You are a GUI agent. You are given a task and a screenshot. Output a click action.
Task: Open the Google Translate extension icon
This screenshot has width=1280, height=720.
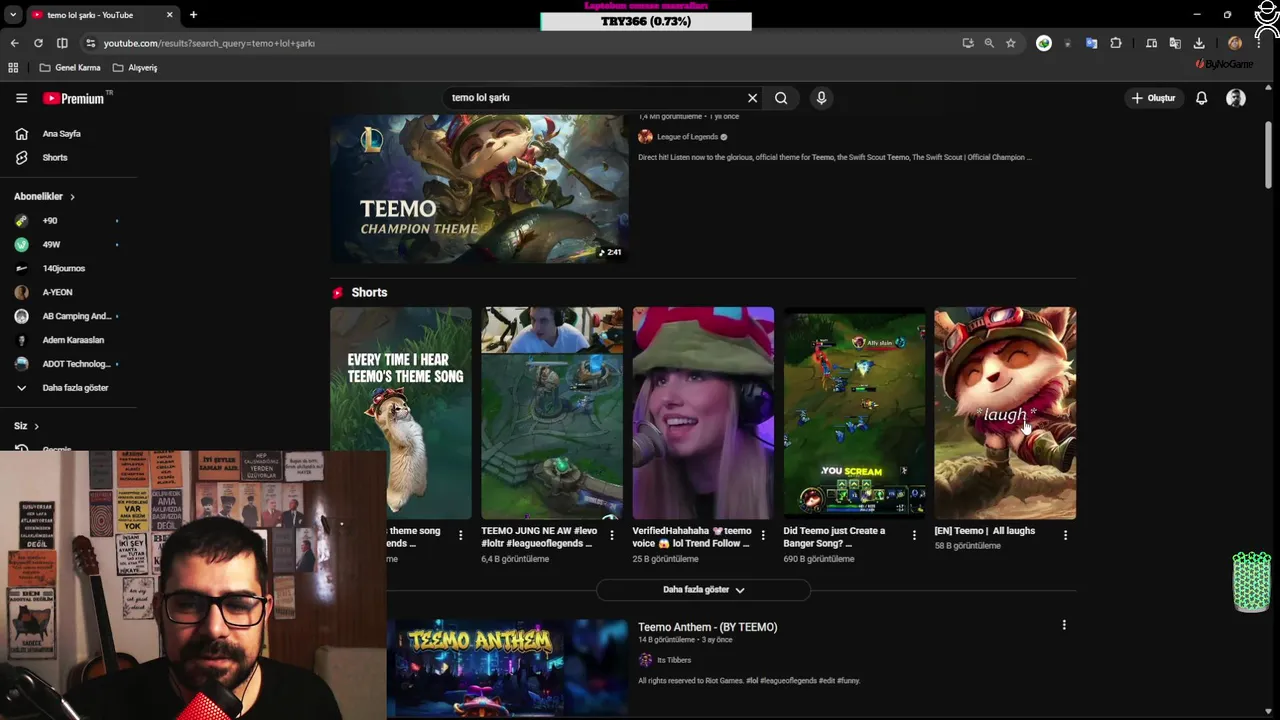[1091, 43]
